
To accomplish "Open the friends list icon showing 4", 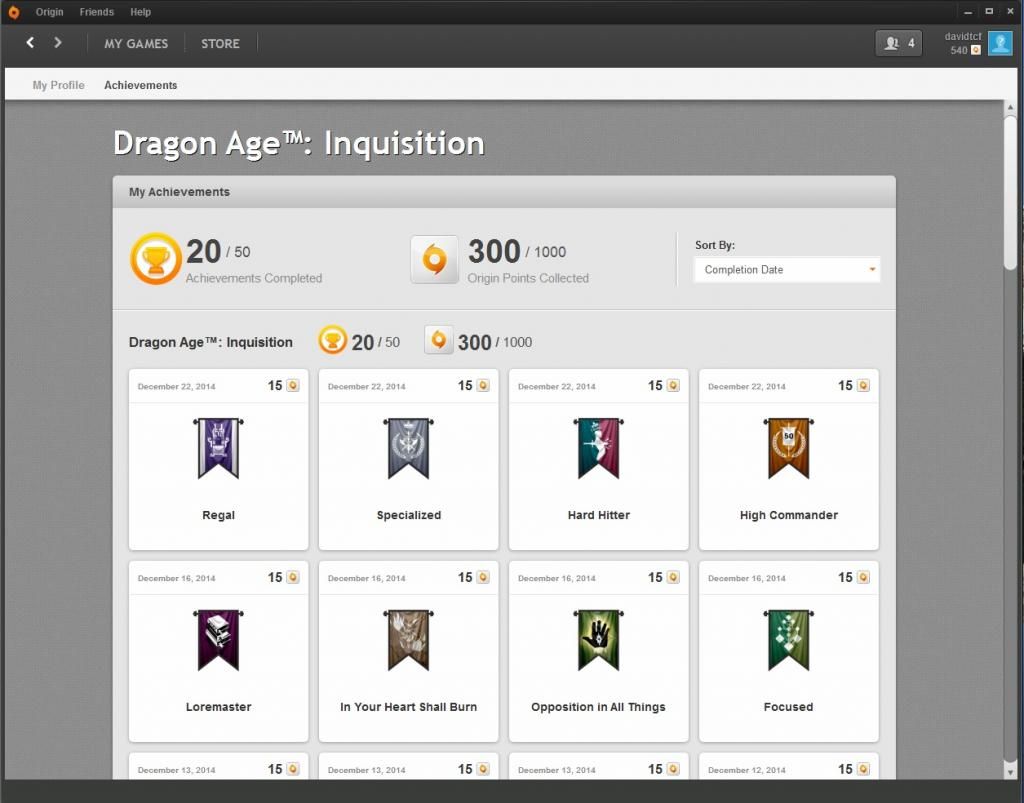I will tap(898, 43).
